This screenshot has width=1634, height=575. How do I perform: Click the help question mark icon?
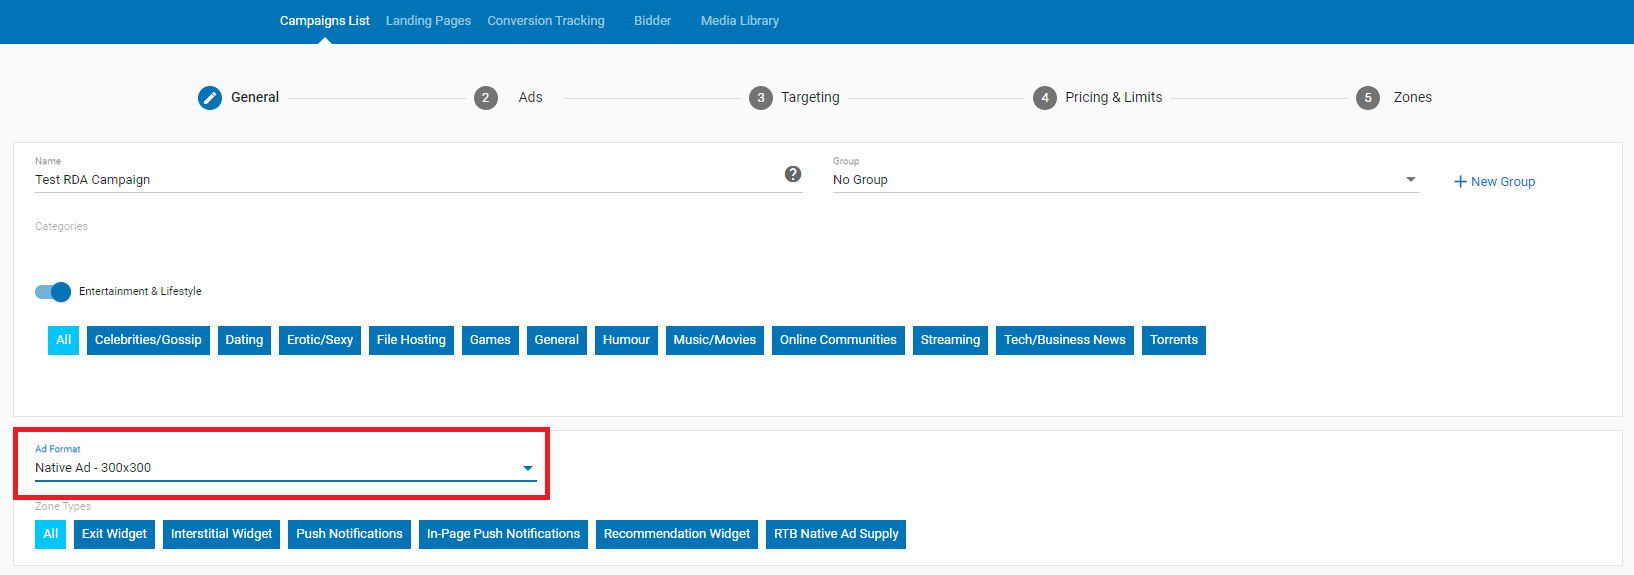coord(793,174)
